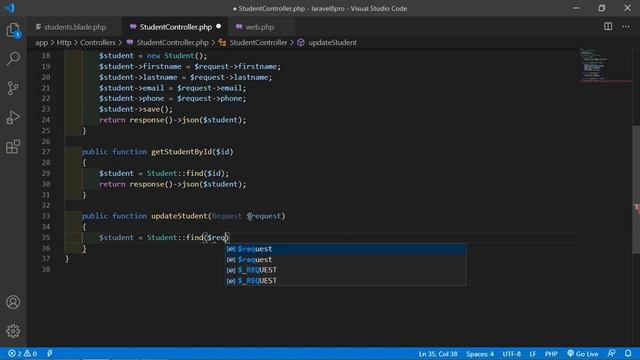Click updateStudent function name on line 33
The height and width of the screenshot is (360, 640).
click(x=179, y=216)
